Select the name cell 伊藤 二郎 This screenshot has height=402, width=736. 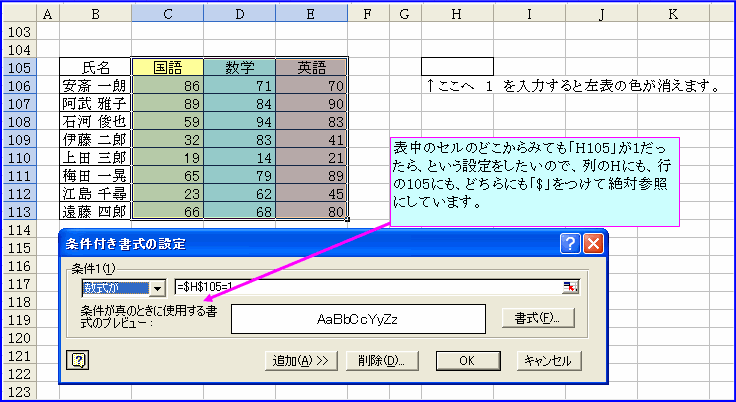point(95,139)
